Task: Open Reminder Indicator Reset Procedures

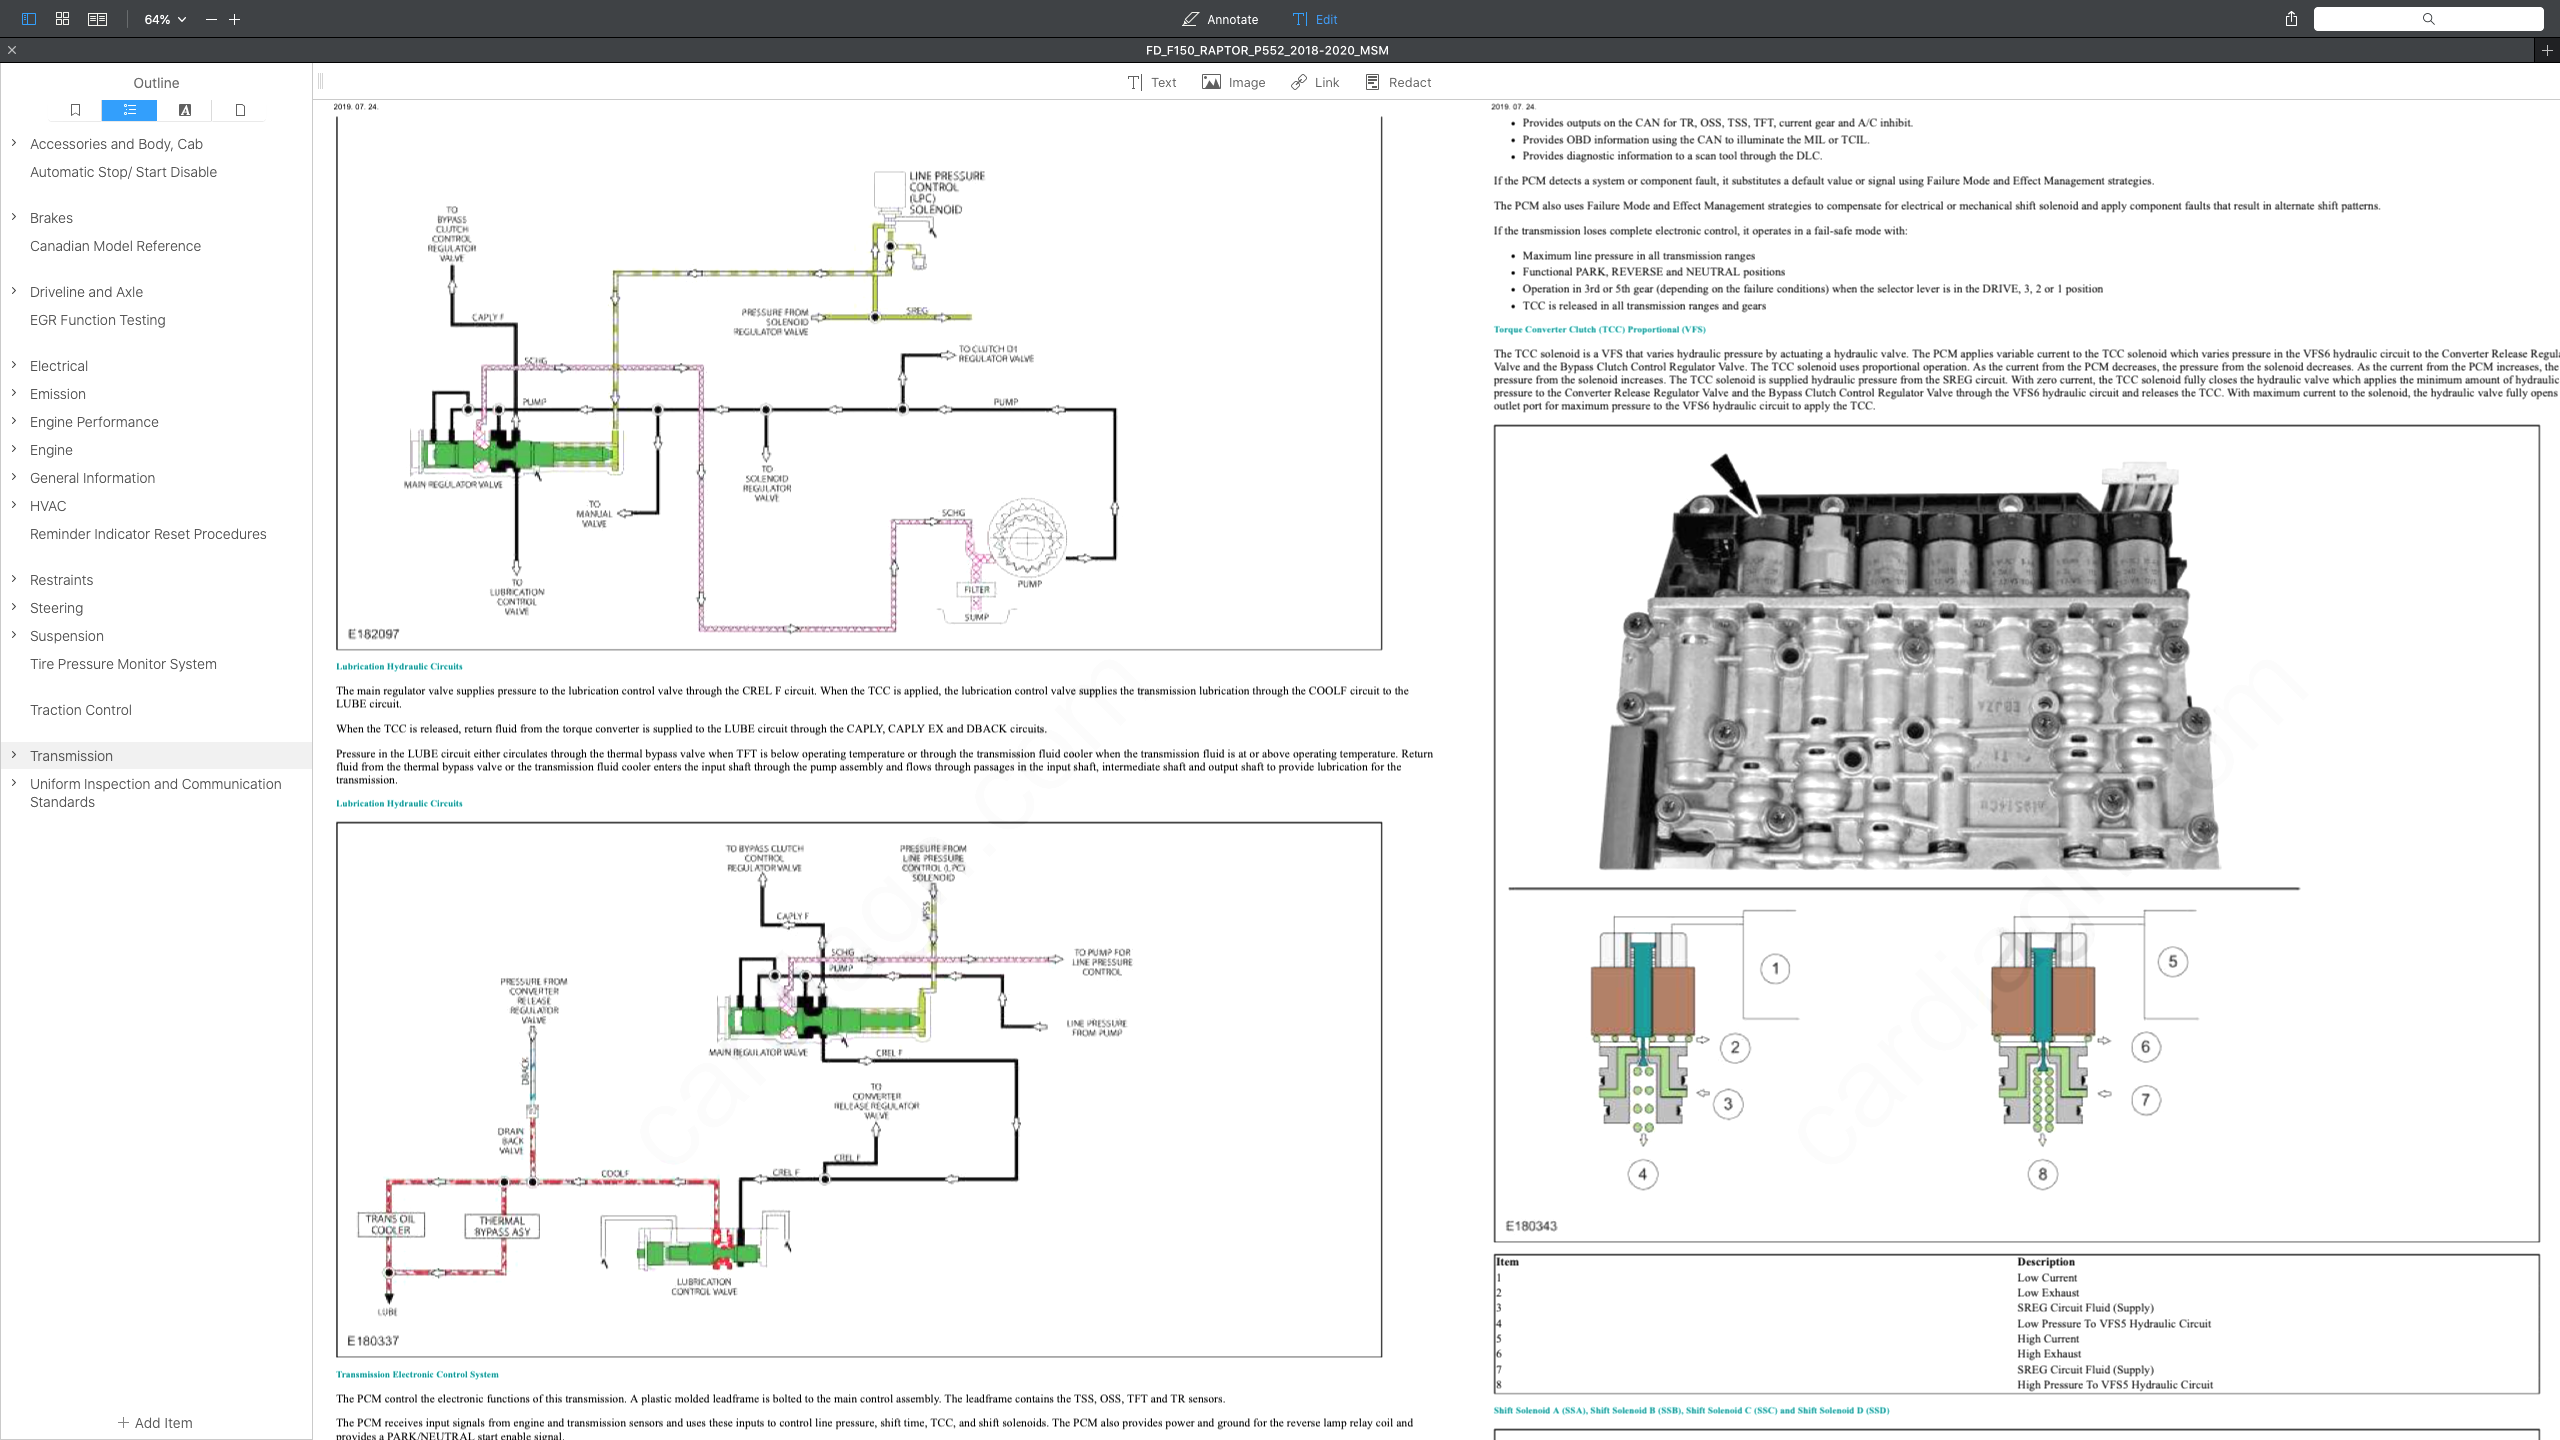Action: pyautogui.click(x=148, y=534)
